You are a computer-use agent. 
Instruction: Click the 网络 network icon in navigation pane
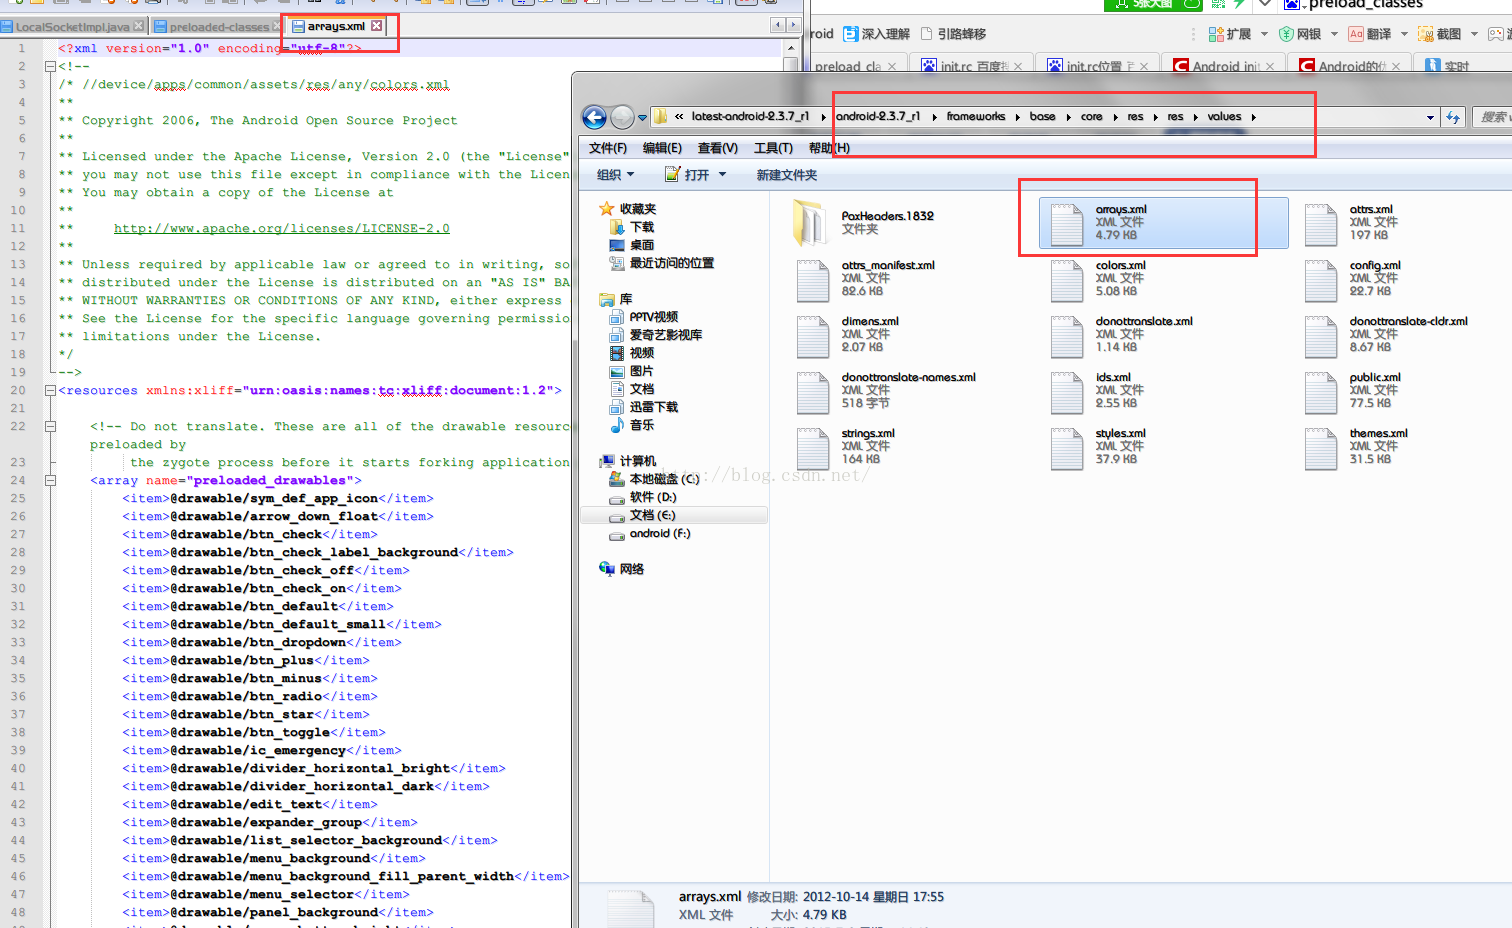pyautogui.click(x=606, y=569)
